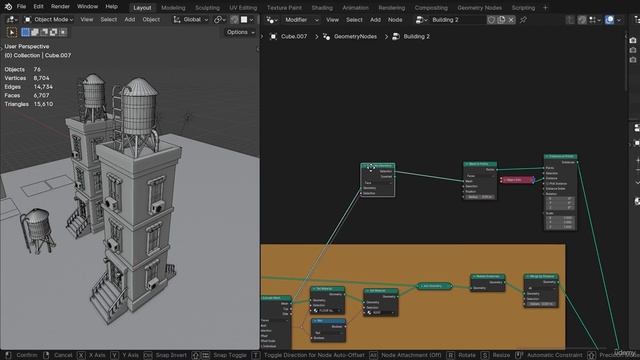
Task: Click Building 2 in the breadcrumb
Action: pos(416,36)
